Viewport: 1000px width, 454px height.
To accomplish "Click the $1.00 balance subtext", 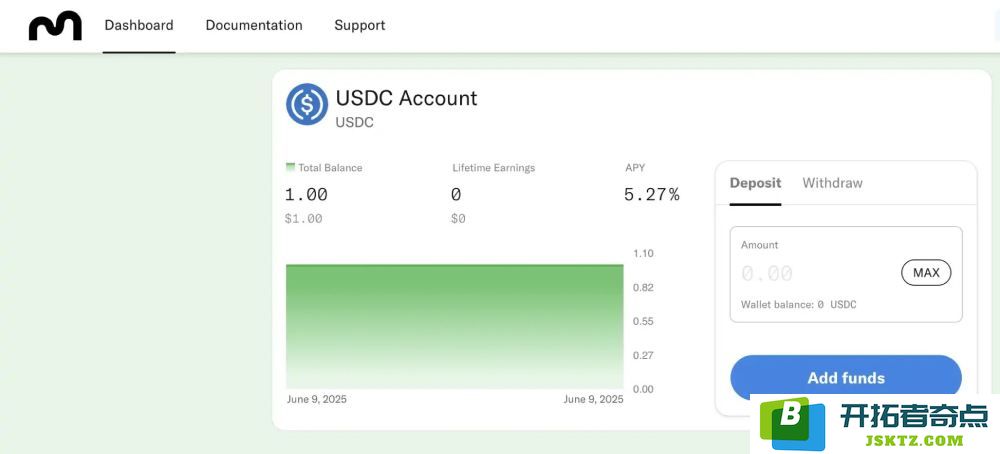I will (x=304, y=219).
